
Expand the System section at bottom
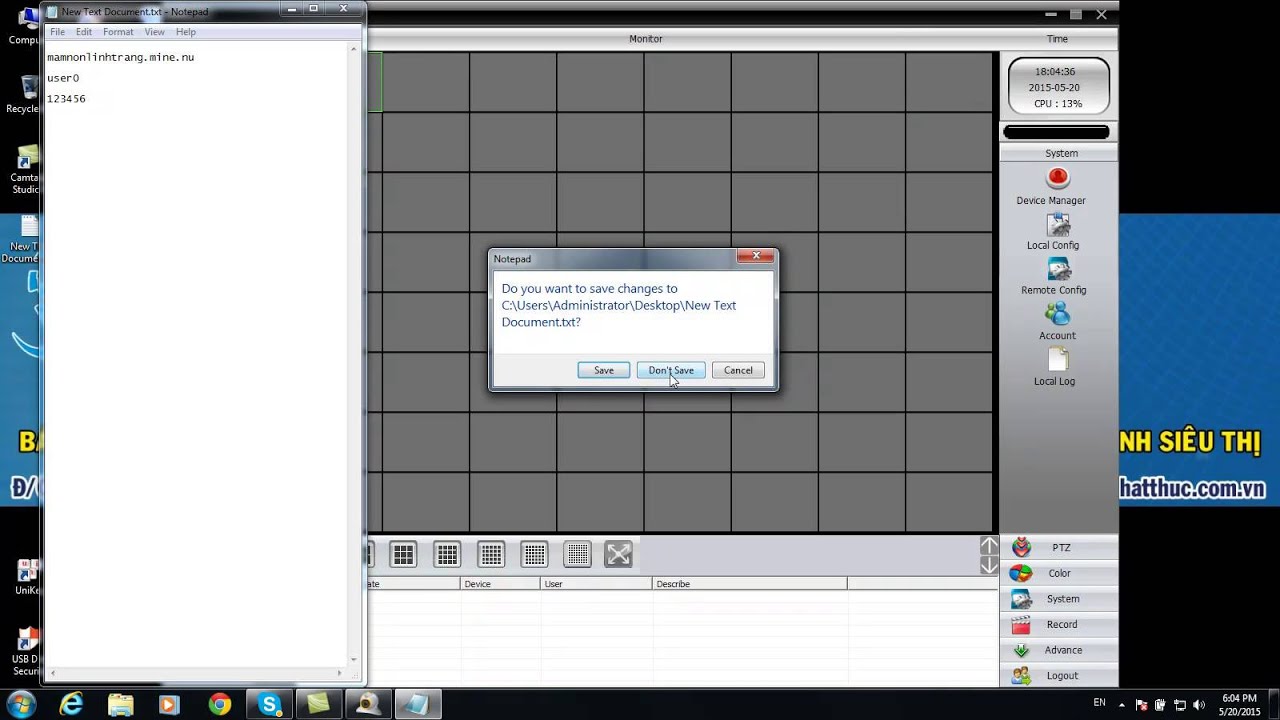[x=1059, y=599]
